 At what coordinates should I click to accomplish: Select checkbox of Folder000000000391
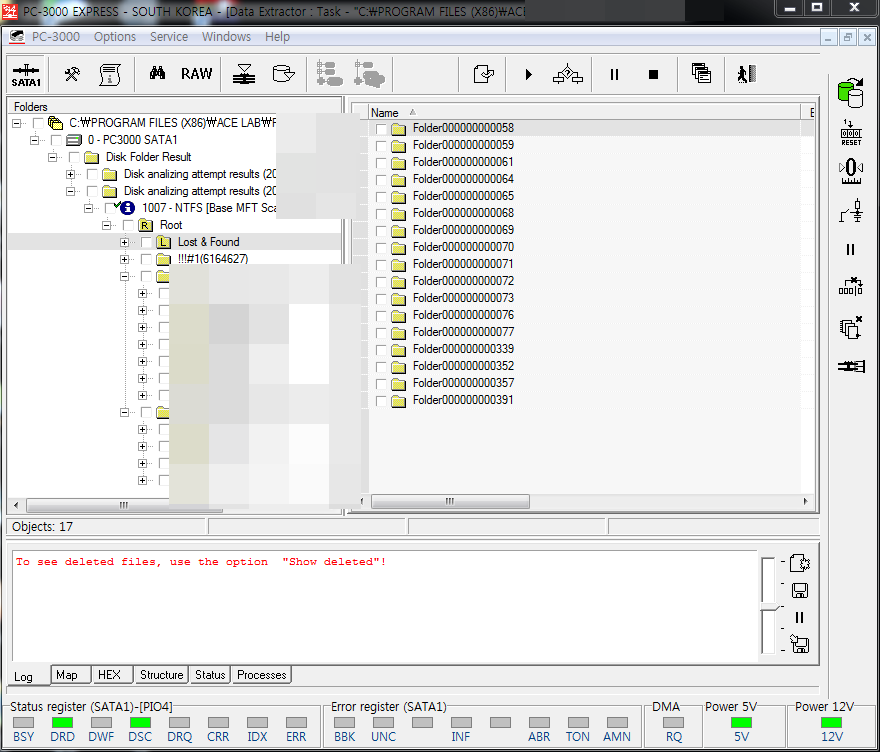point(381,401)
